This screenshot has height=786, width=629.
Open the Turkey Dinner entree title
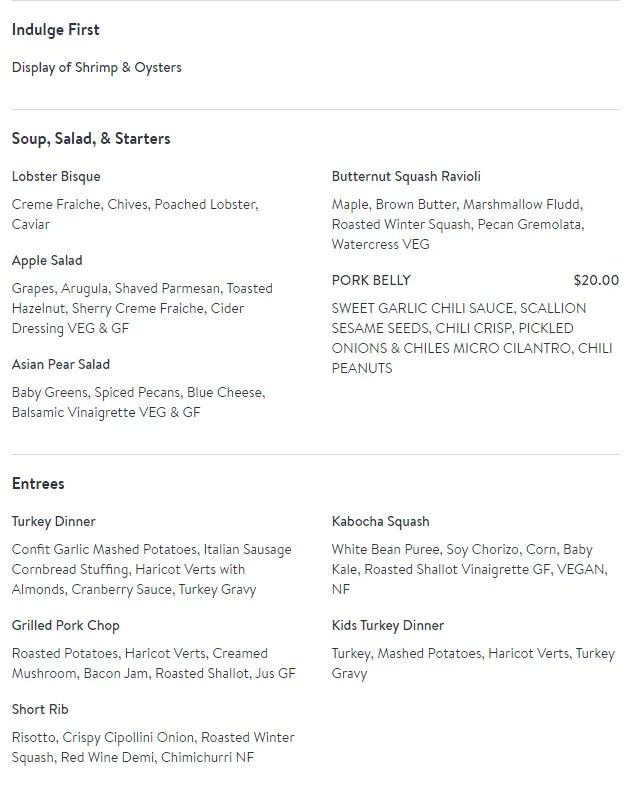pos(54,522)
